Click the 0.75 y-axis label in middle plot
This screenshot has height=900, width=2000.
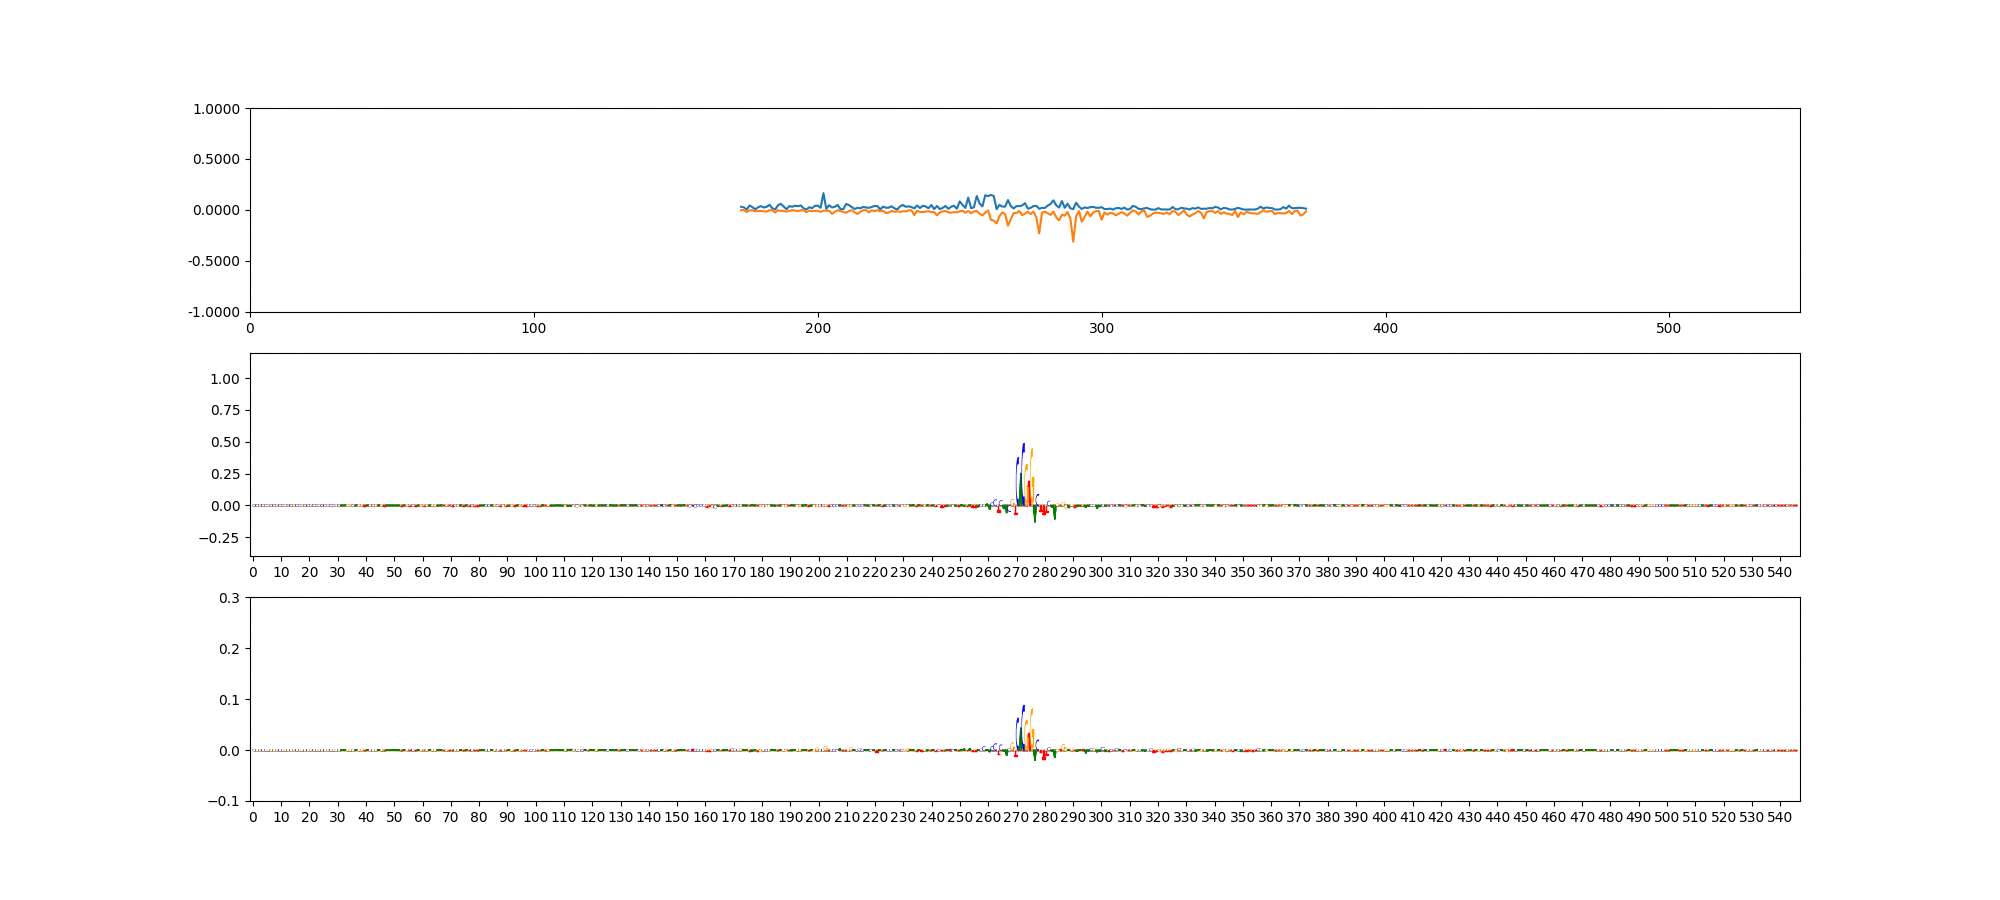[x=224, y=411]
